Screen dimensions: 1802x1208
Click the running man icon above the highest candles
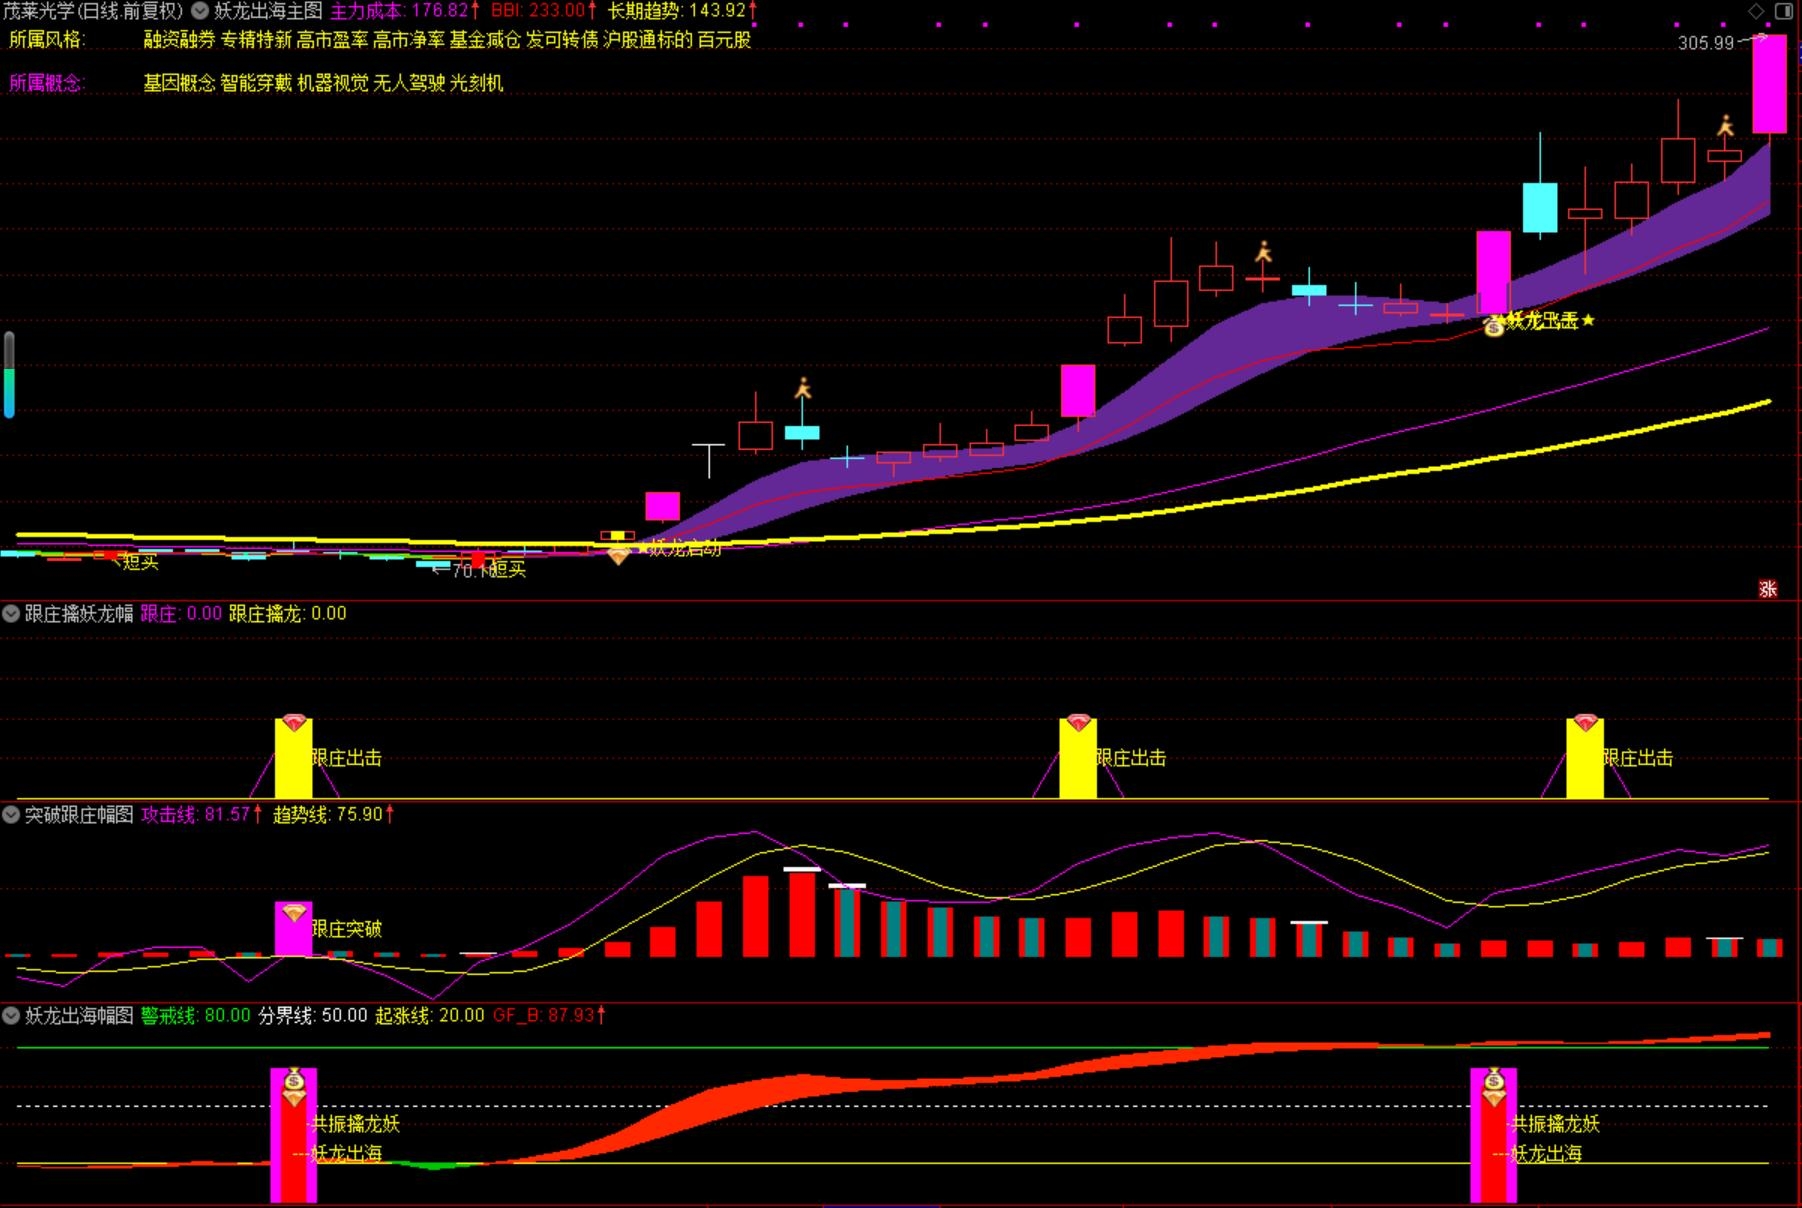point(1725,127)
